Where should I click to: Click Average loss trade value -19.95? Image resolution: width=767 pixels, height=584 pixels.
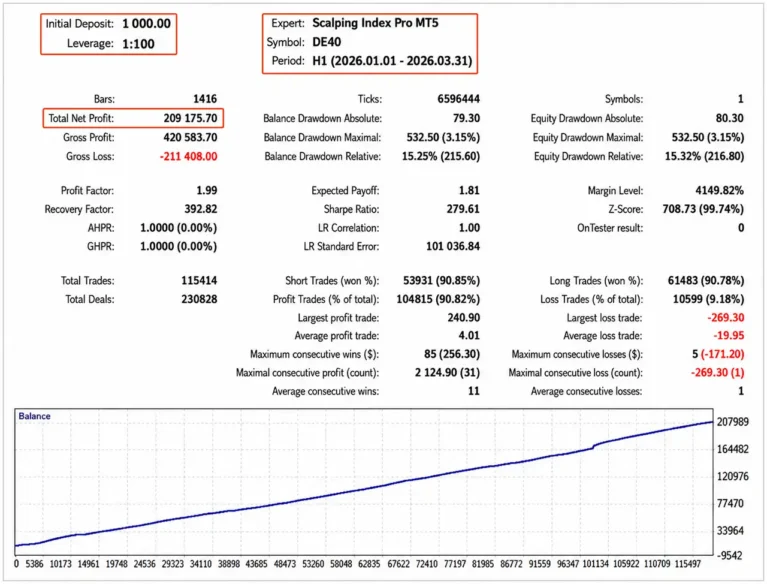[x=728, y=336]
